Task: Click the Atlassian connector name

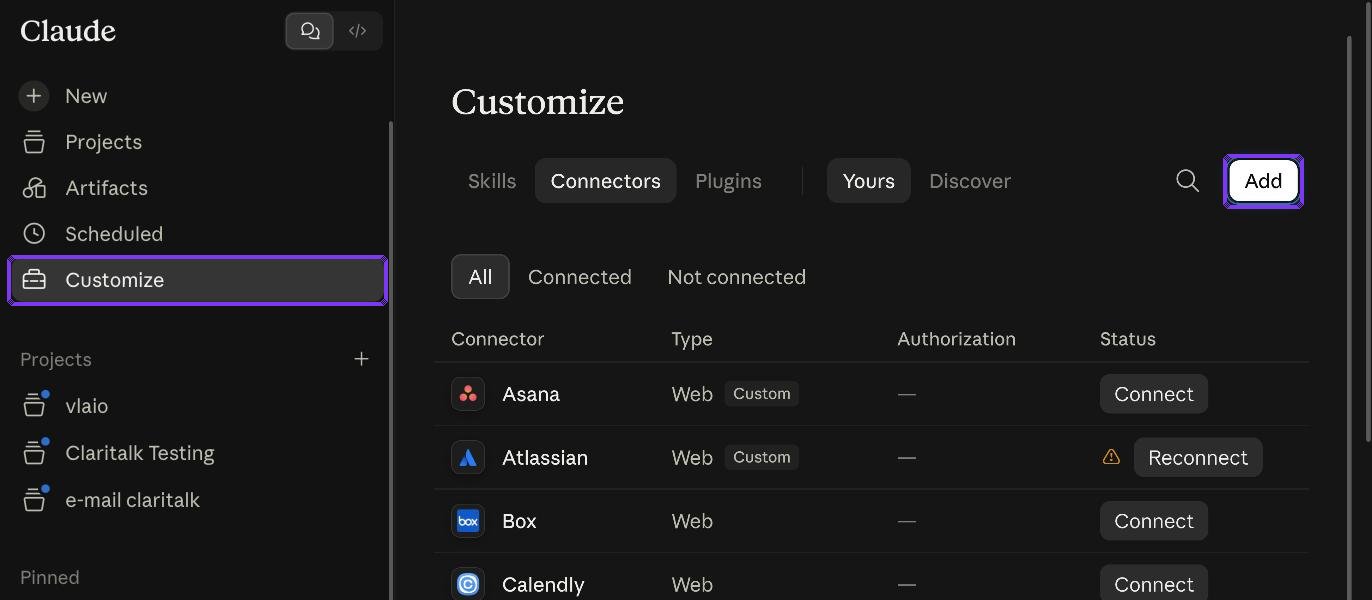Action: [545, 458]
